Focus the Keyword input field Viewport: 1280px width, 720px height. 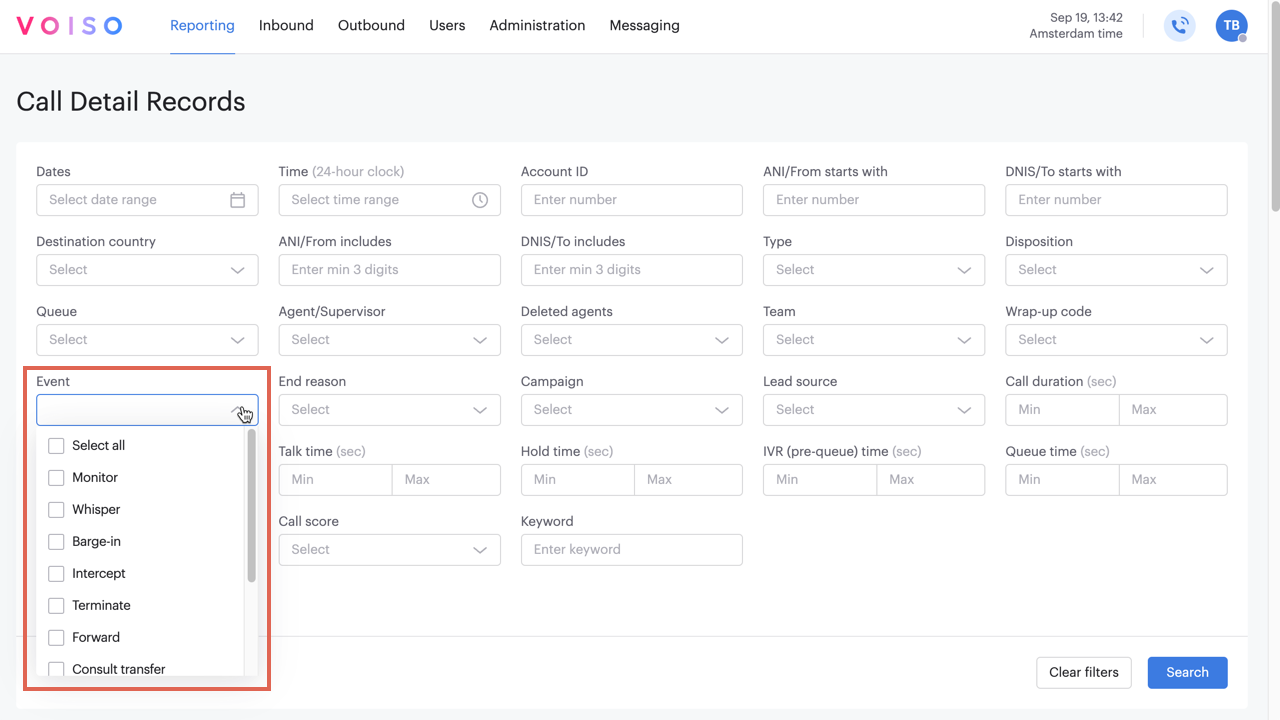[631, 550]
